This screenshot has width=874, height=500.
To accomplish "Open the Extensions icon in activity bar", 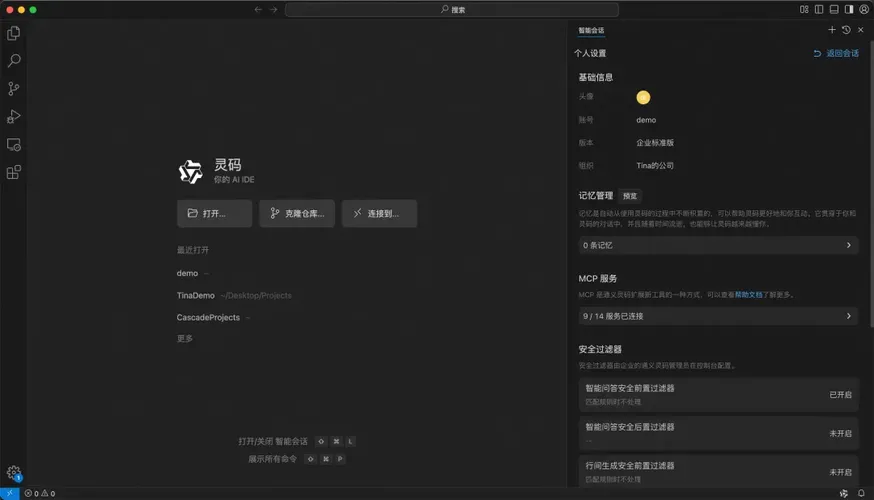I will [14, 172].
